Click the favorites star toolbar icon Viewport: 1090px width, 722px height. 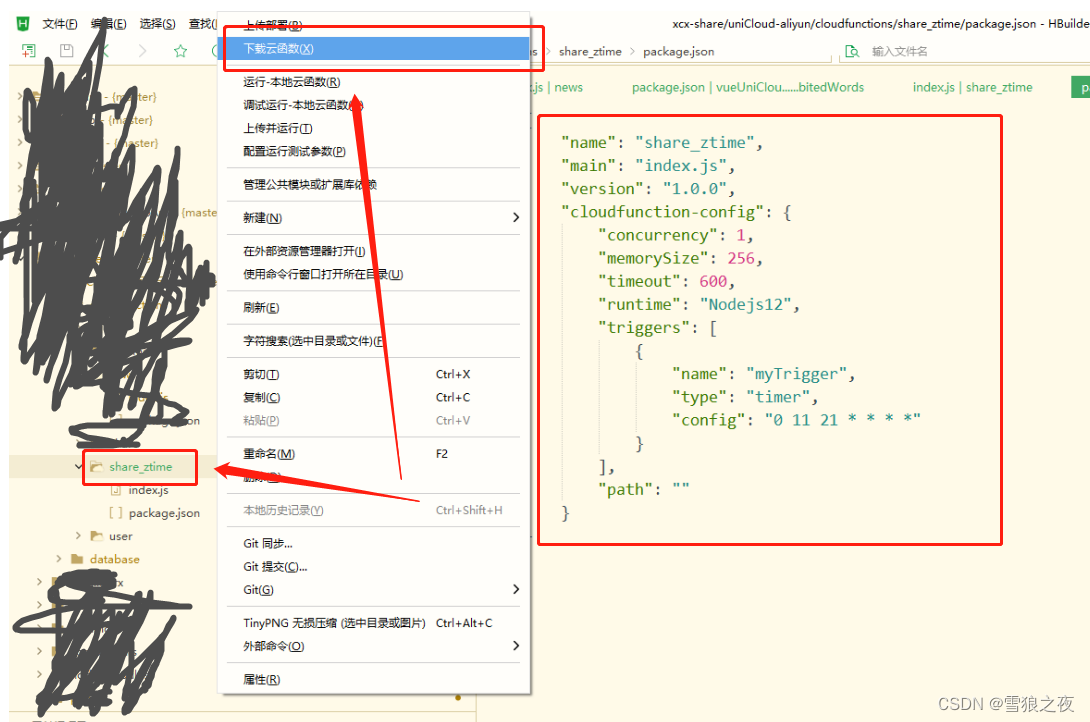[181, 49]
